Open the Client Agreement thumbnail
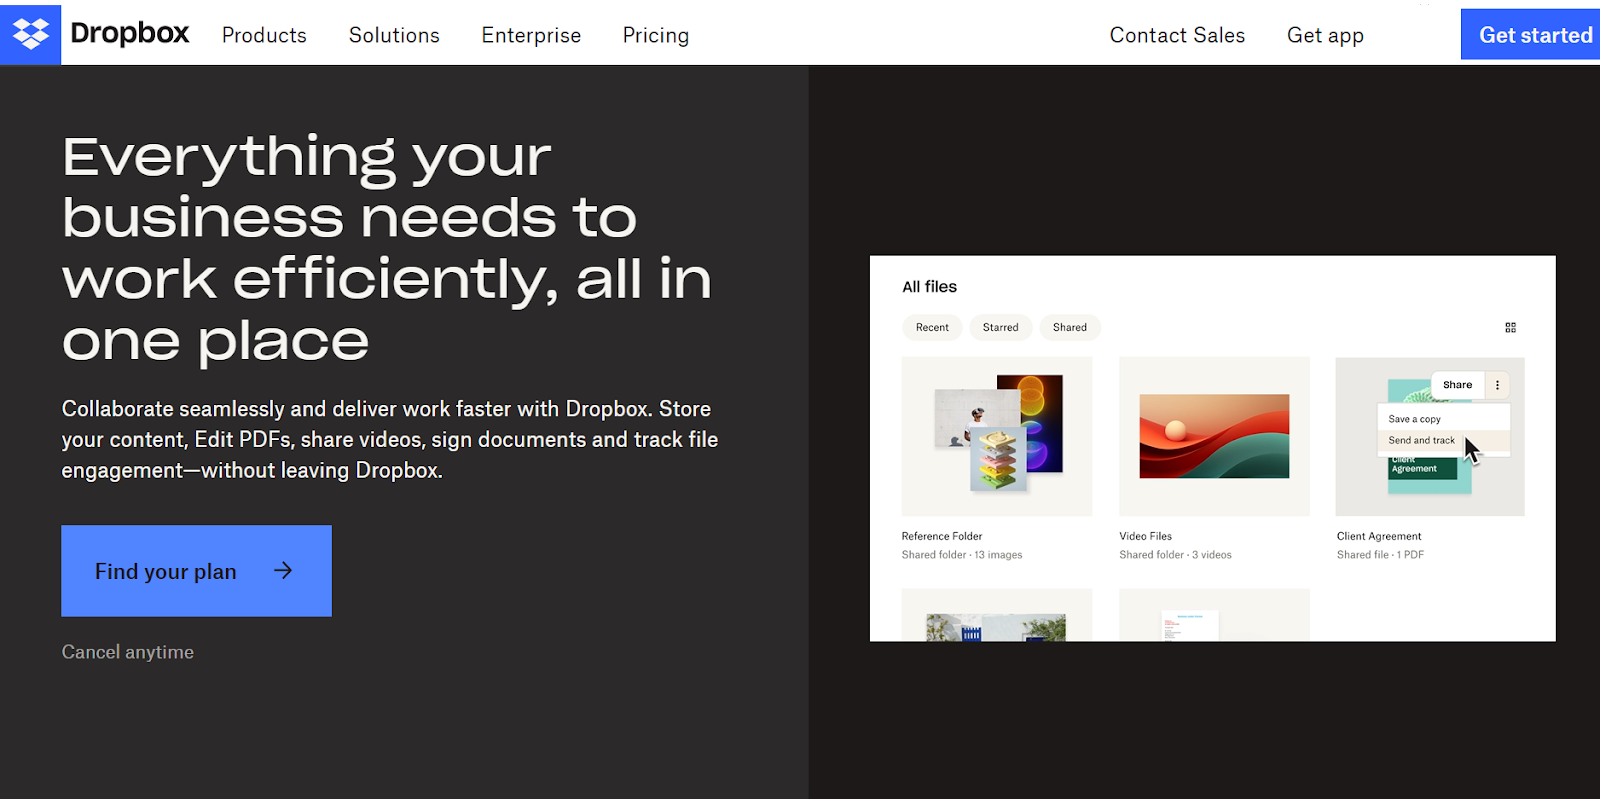1600x799 pixels. tap(1430, 436)
